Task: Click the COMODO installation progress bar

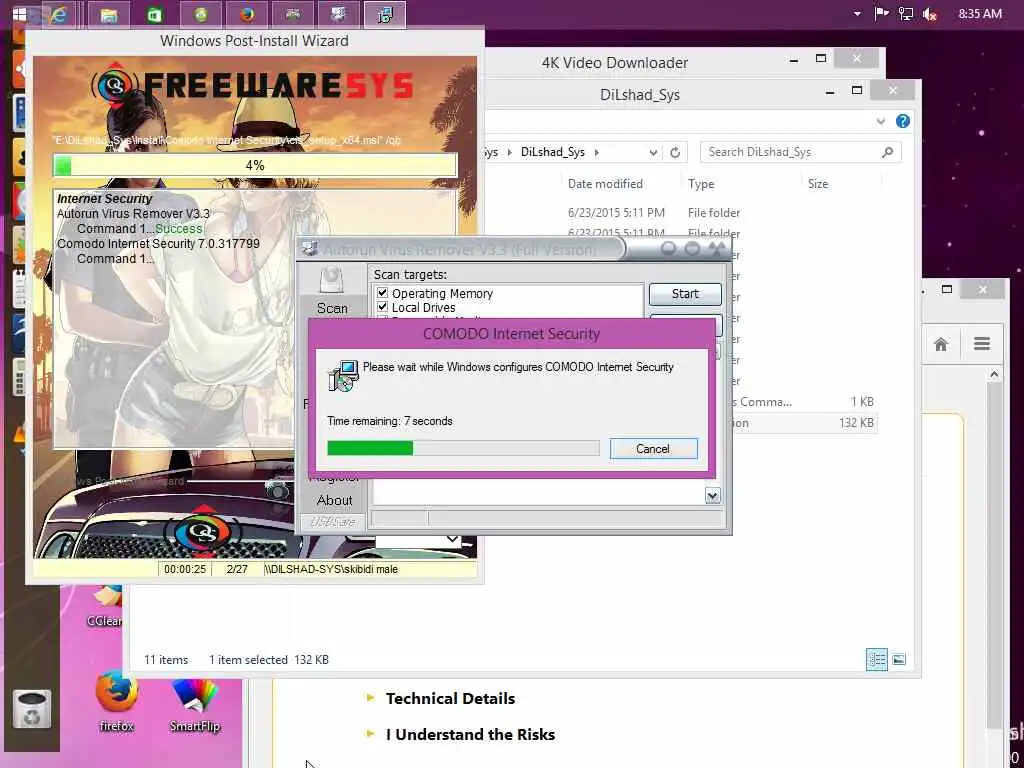Action: pos(463,448)
